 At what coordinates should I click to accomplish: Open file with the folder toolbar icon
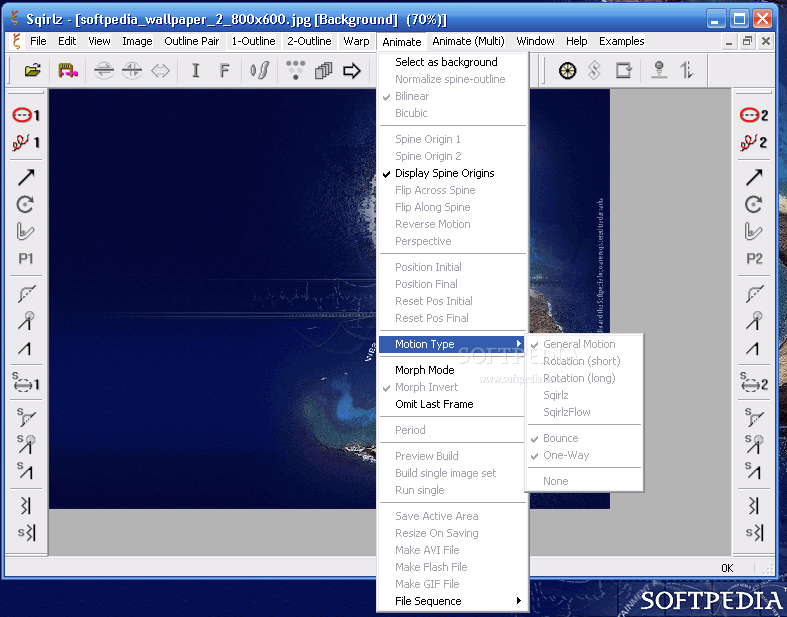click(x=33, y=70)
